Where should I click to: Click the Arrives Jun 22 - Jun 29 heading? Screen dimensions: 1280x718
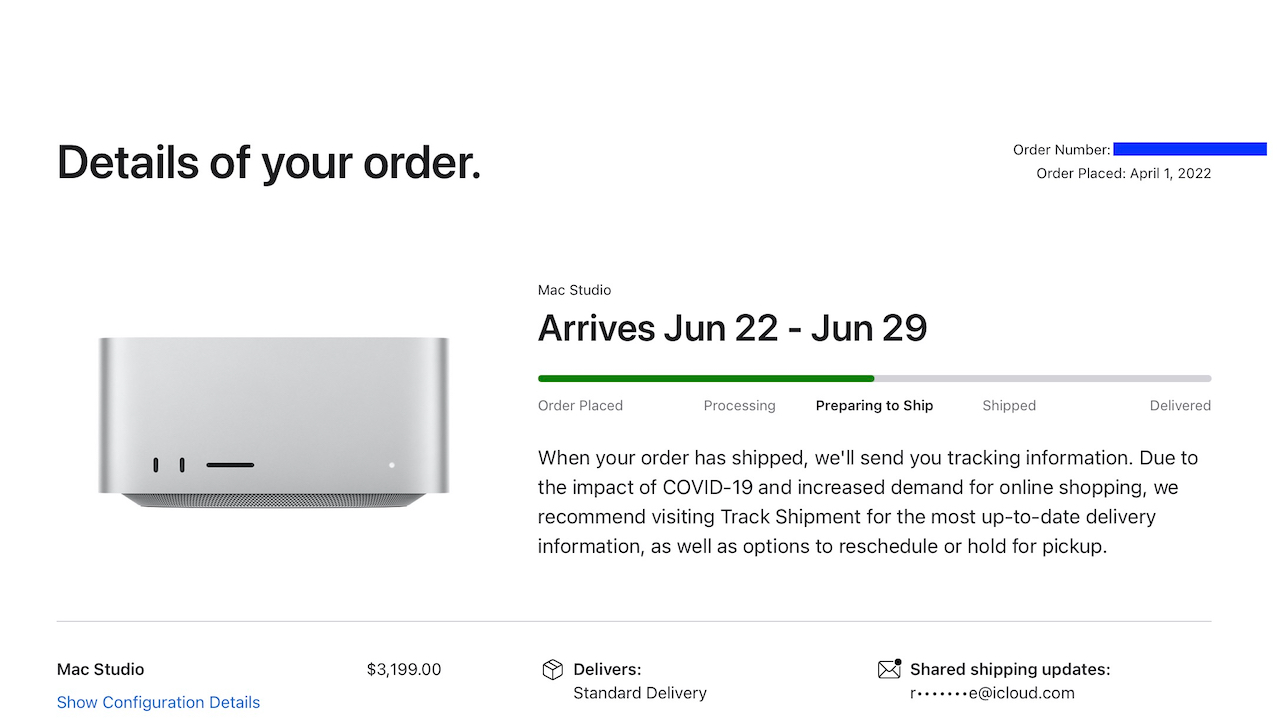732,328
